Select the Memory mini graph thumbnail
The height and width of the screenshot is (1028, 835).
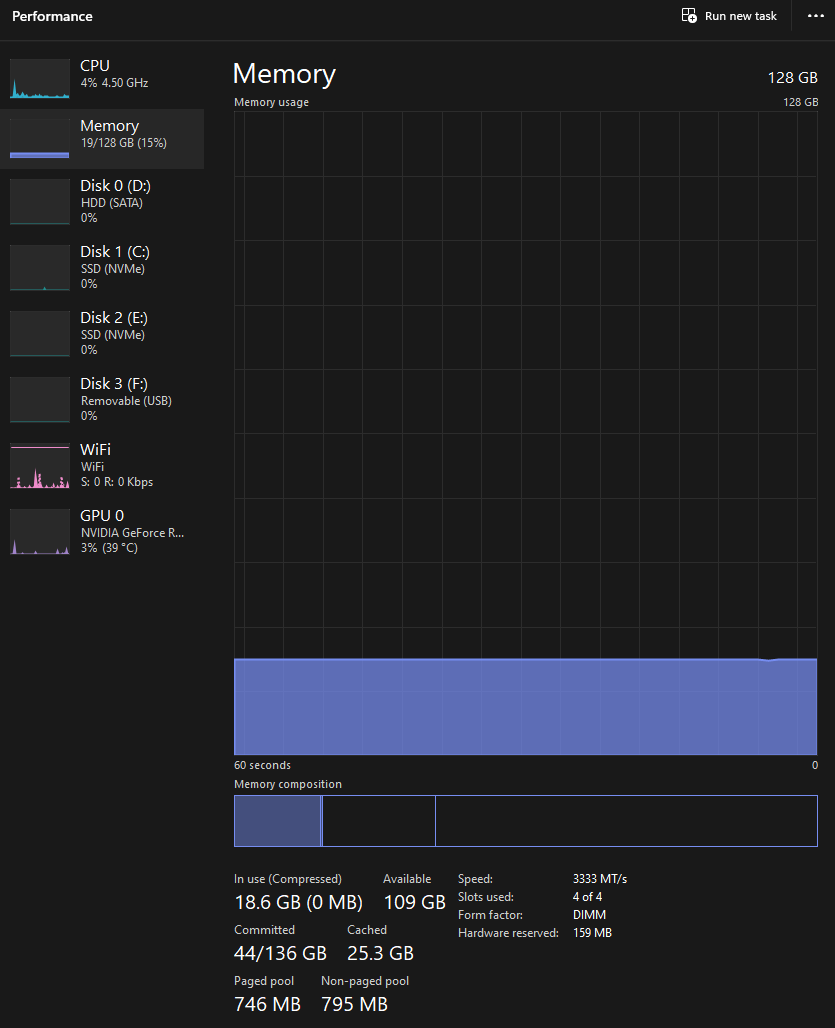[x=40, y=138]
